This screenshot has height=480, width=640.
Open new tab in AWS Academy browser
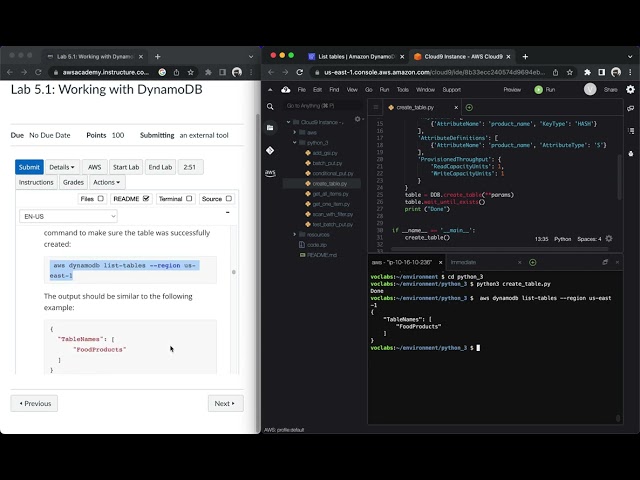click(x=158, y=57)
